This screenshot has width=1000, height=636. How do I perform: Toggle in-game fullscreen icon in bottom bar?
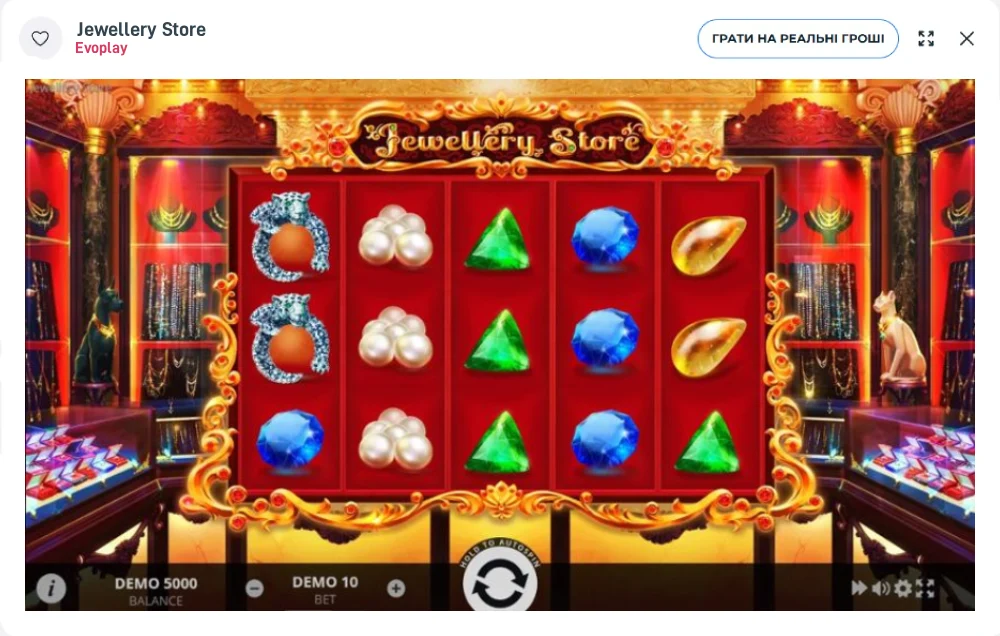925,588
